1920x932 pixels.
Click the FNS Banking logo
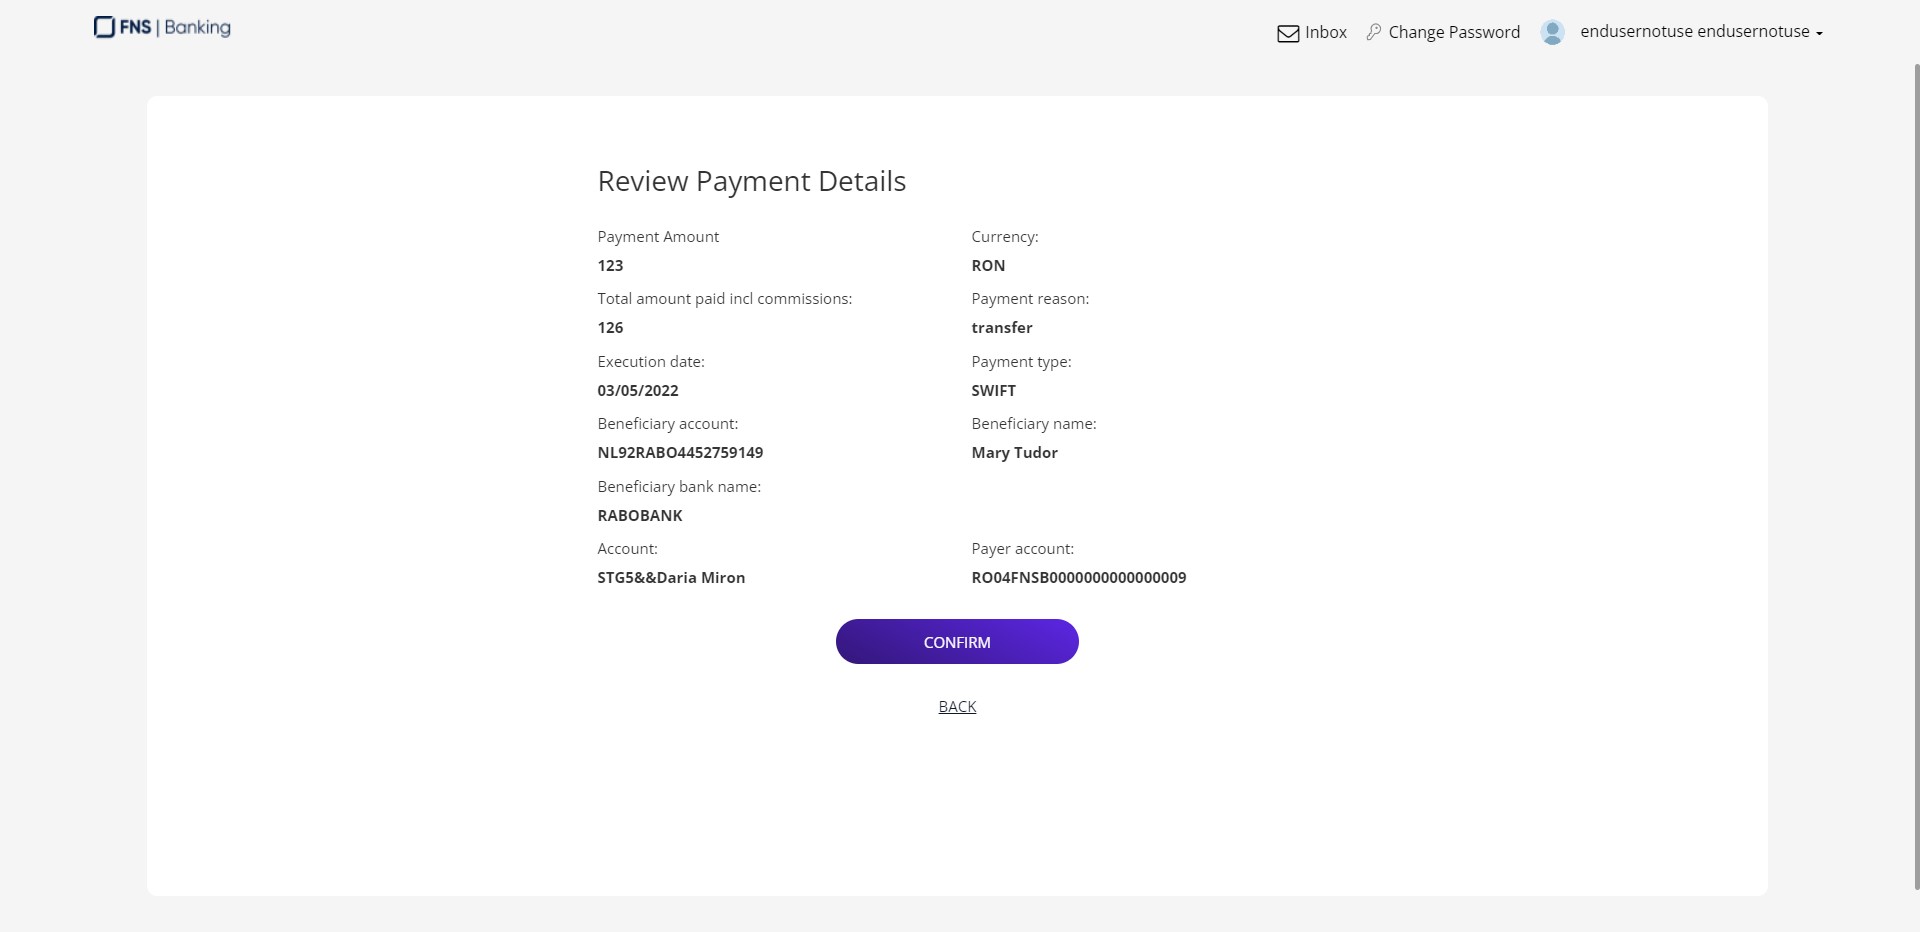pyautogui.click(x=162, y=27)
